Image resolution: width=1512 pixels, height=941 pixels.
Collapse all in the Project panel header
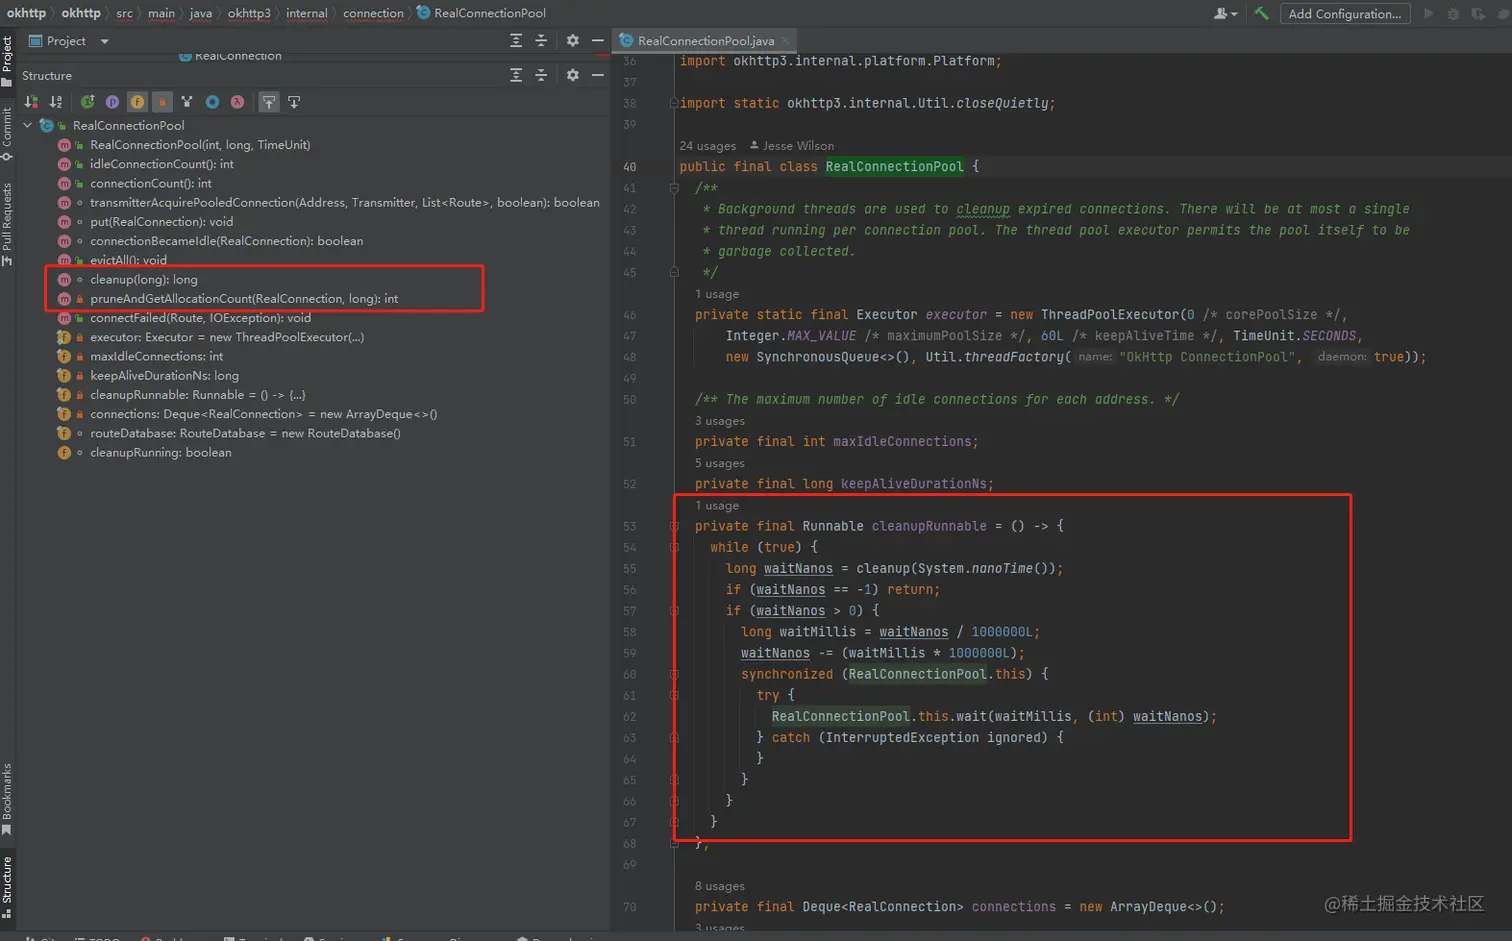tap(541, 41)
